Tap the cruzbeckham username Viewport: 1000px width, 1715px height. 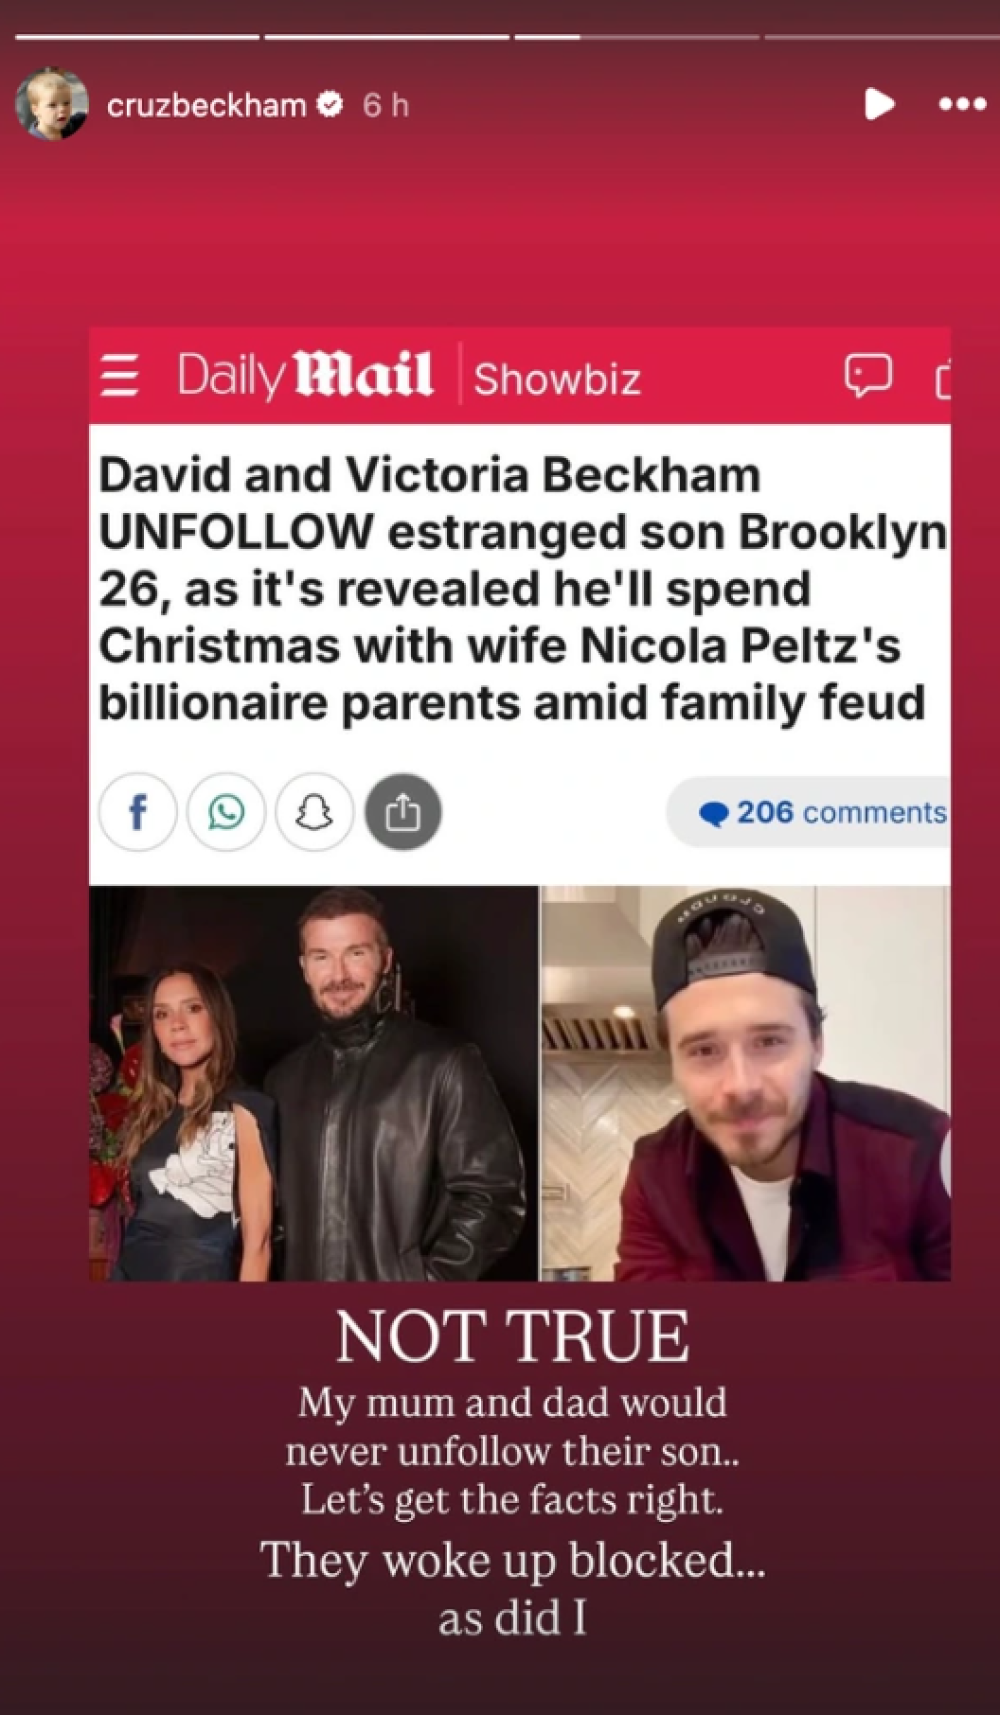tap(206, 105)
